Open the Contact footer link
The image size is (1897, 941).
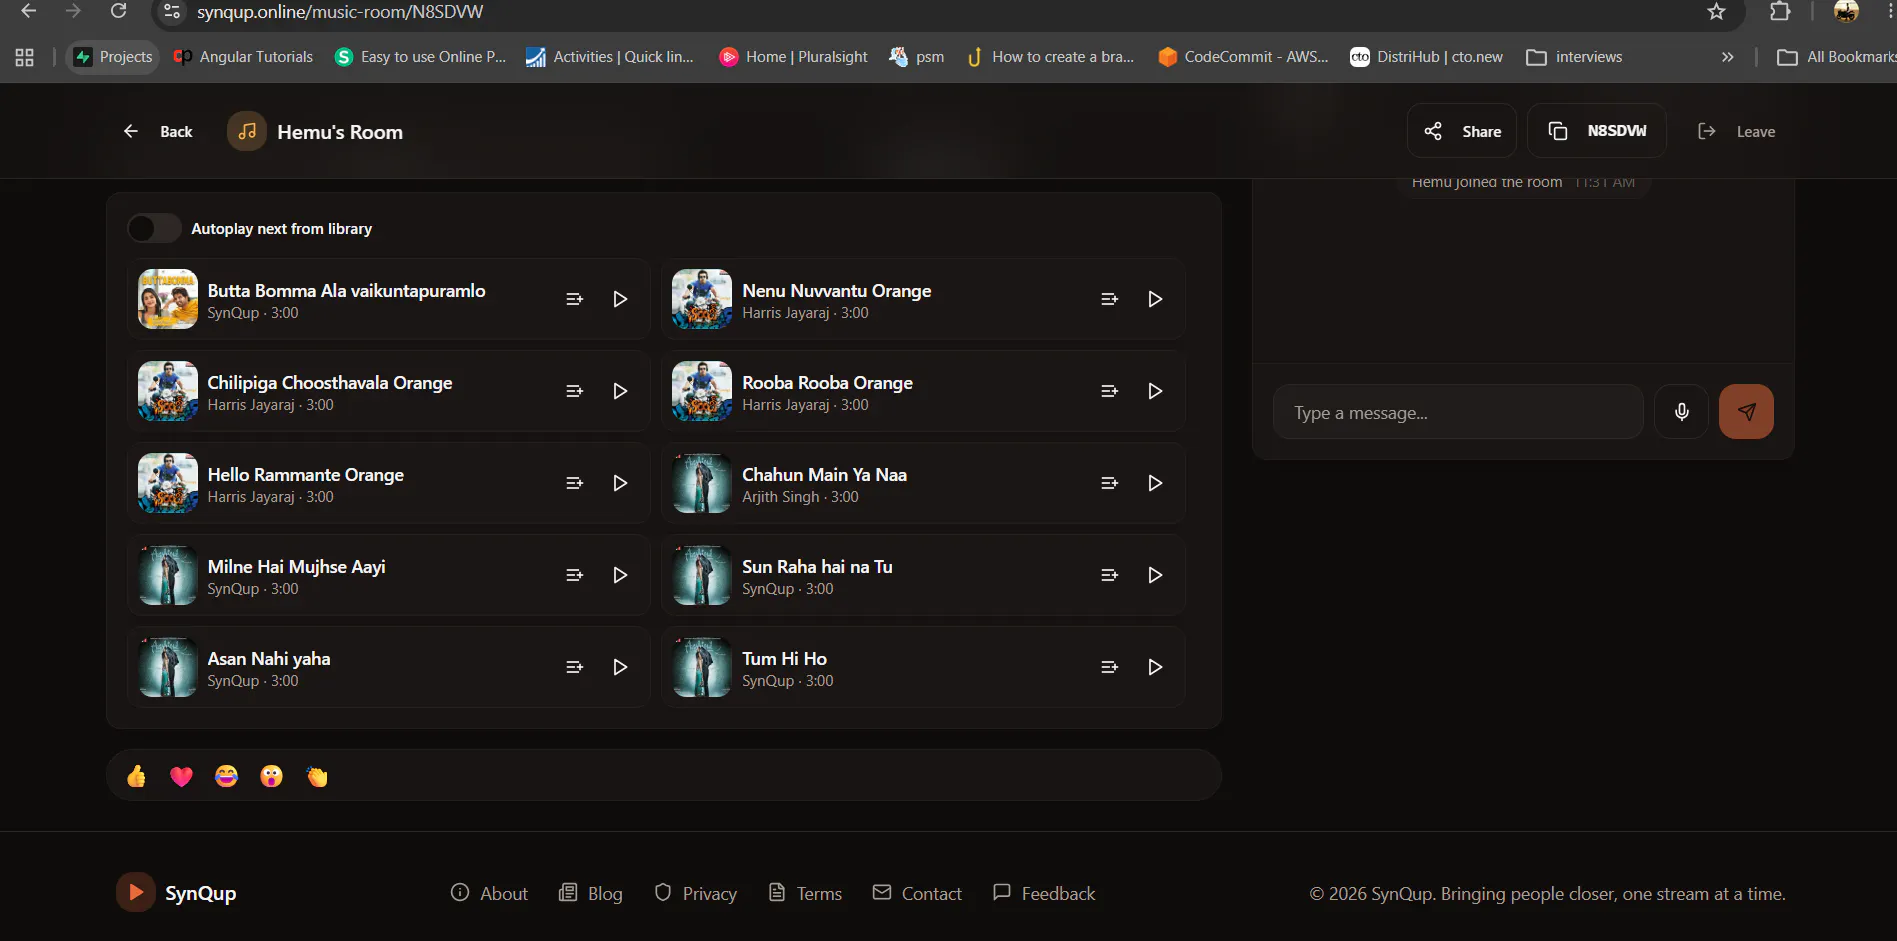tap(917, 893)
